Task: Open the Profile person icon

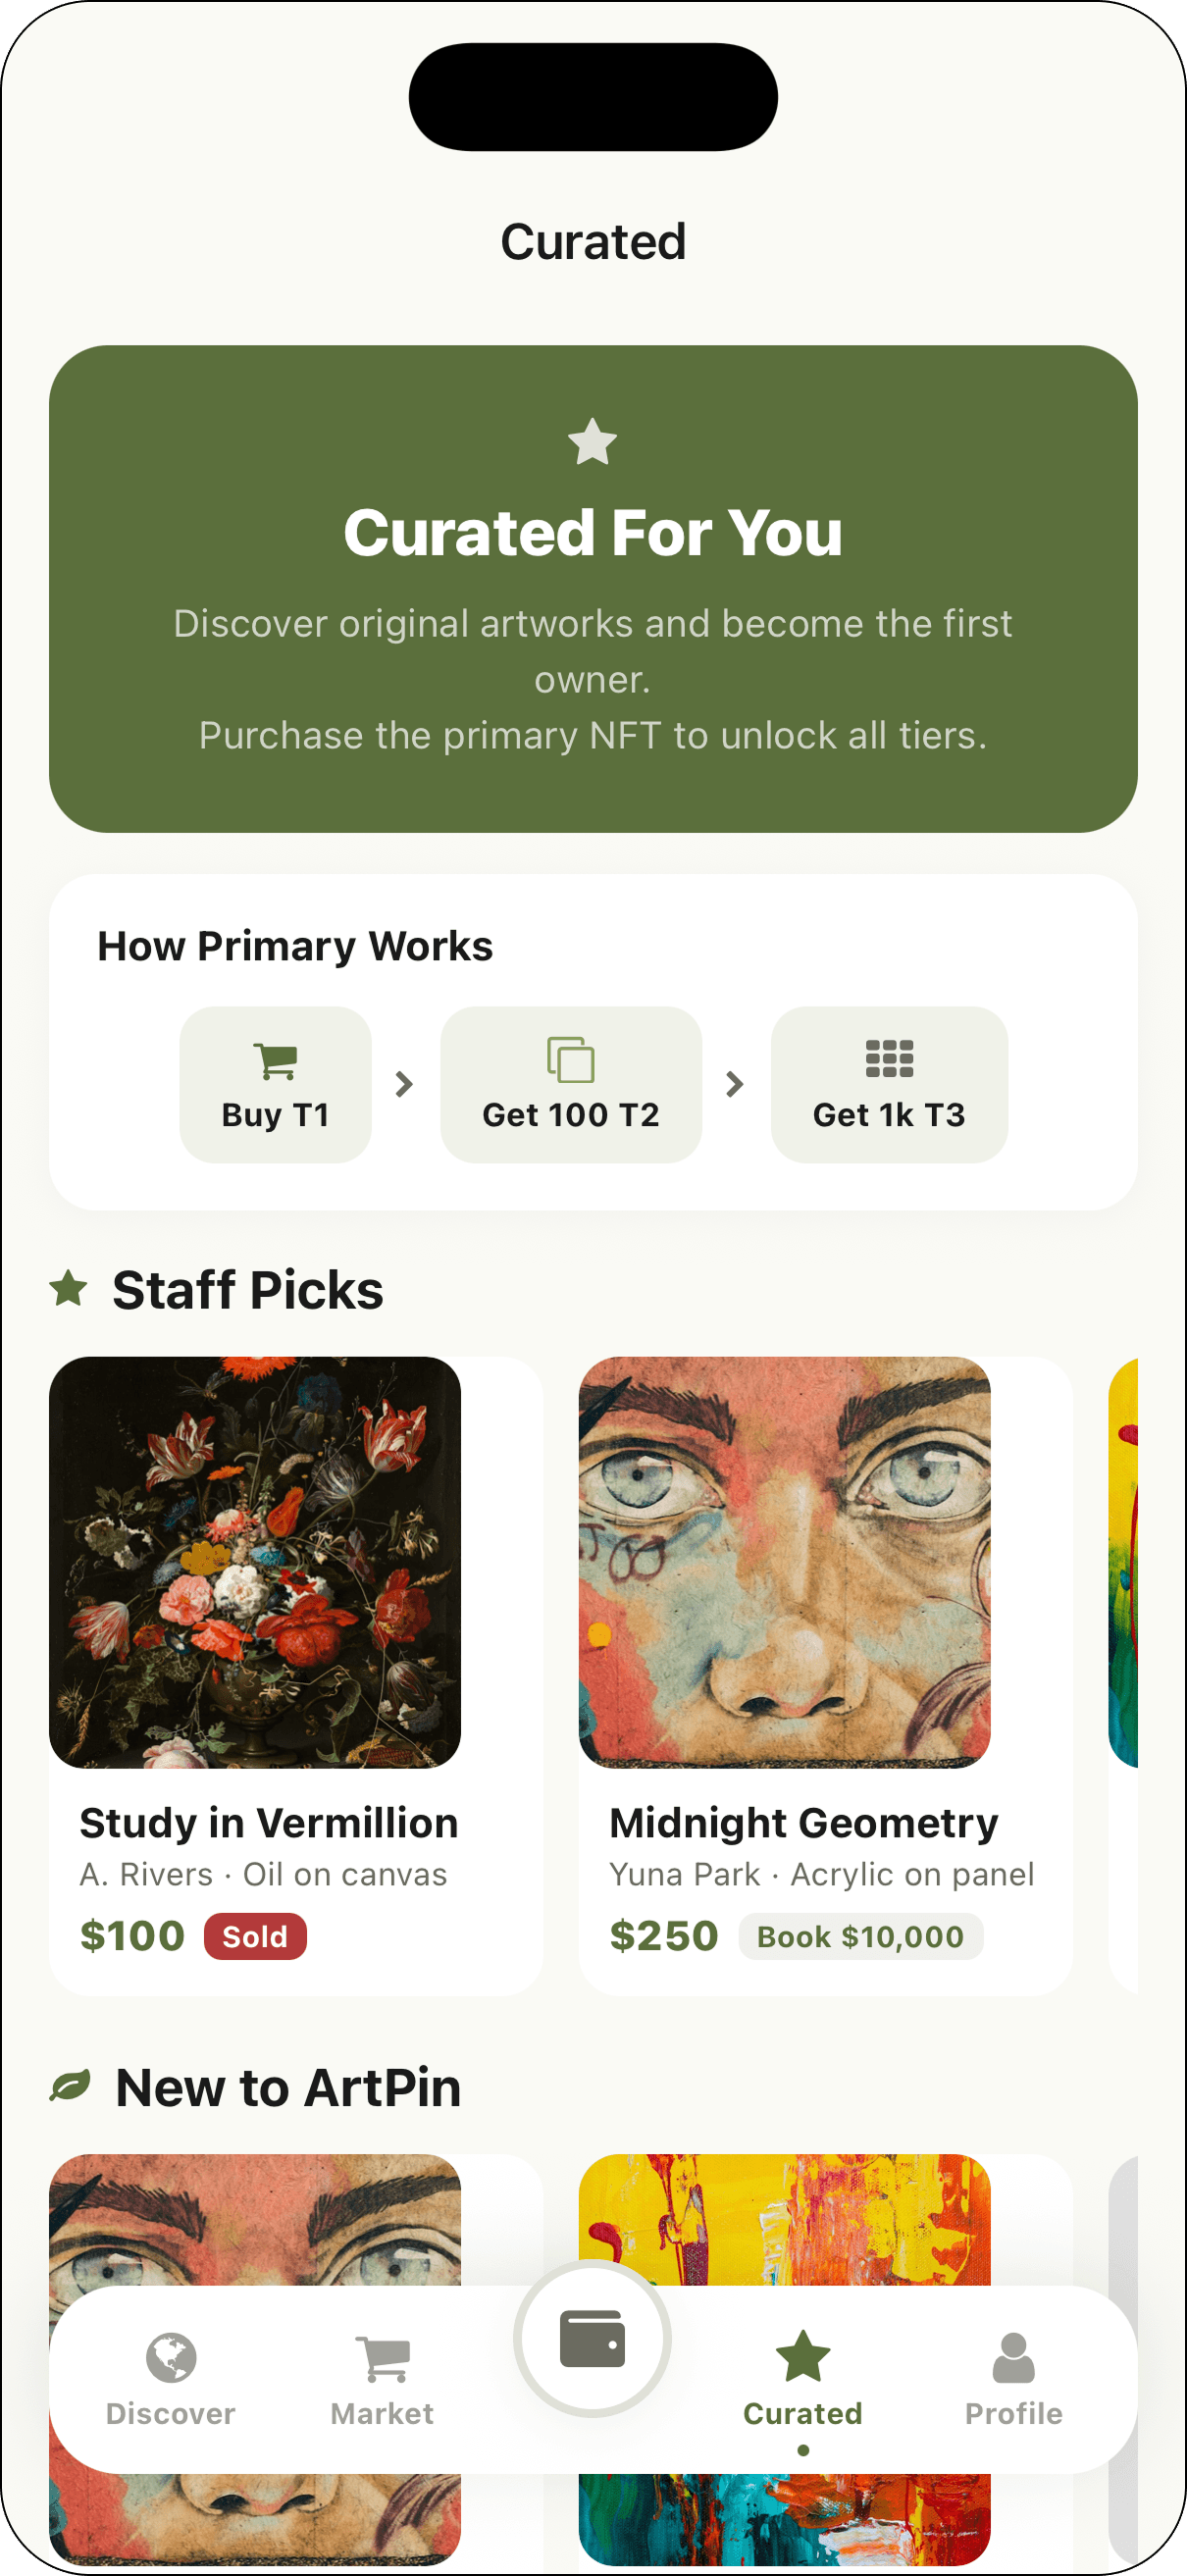Action: pos(1013,2357)
